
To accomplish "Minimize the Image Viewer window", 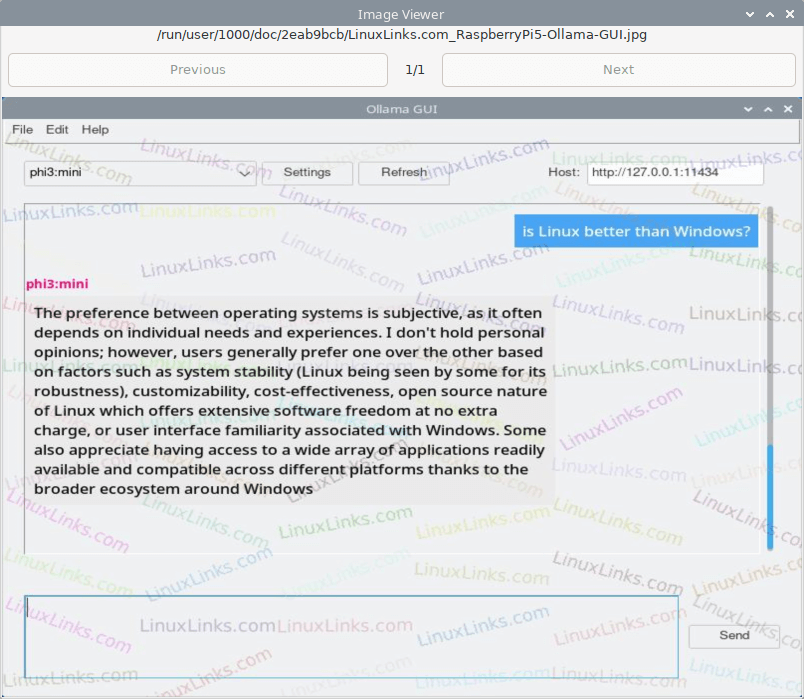I will point(750,14).
